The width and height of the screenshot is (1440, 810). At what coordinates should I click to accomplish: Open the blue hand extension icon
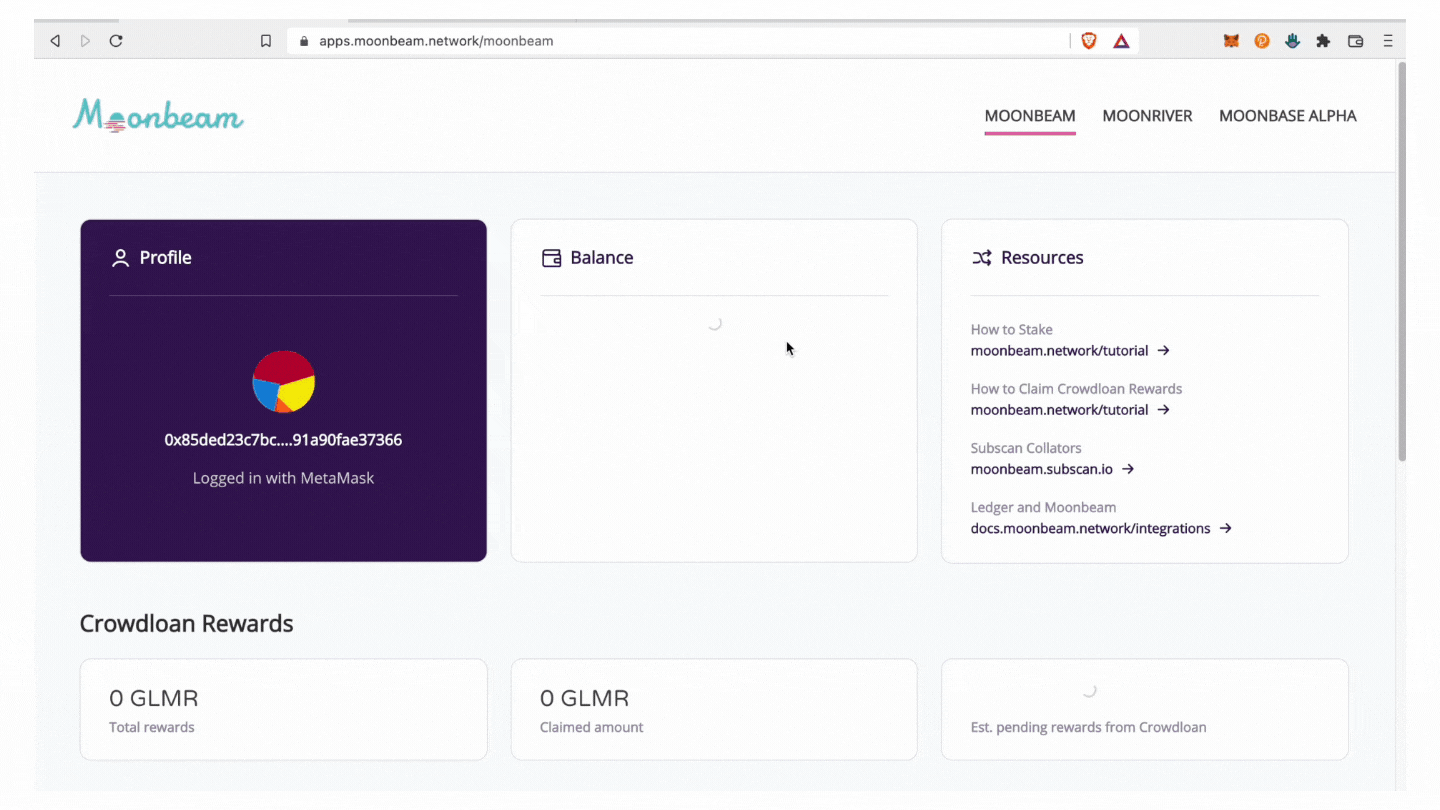(x=1293, y=41)
